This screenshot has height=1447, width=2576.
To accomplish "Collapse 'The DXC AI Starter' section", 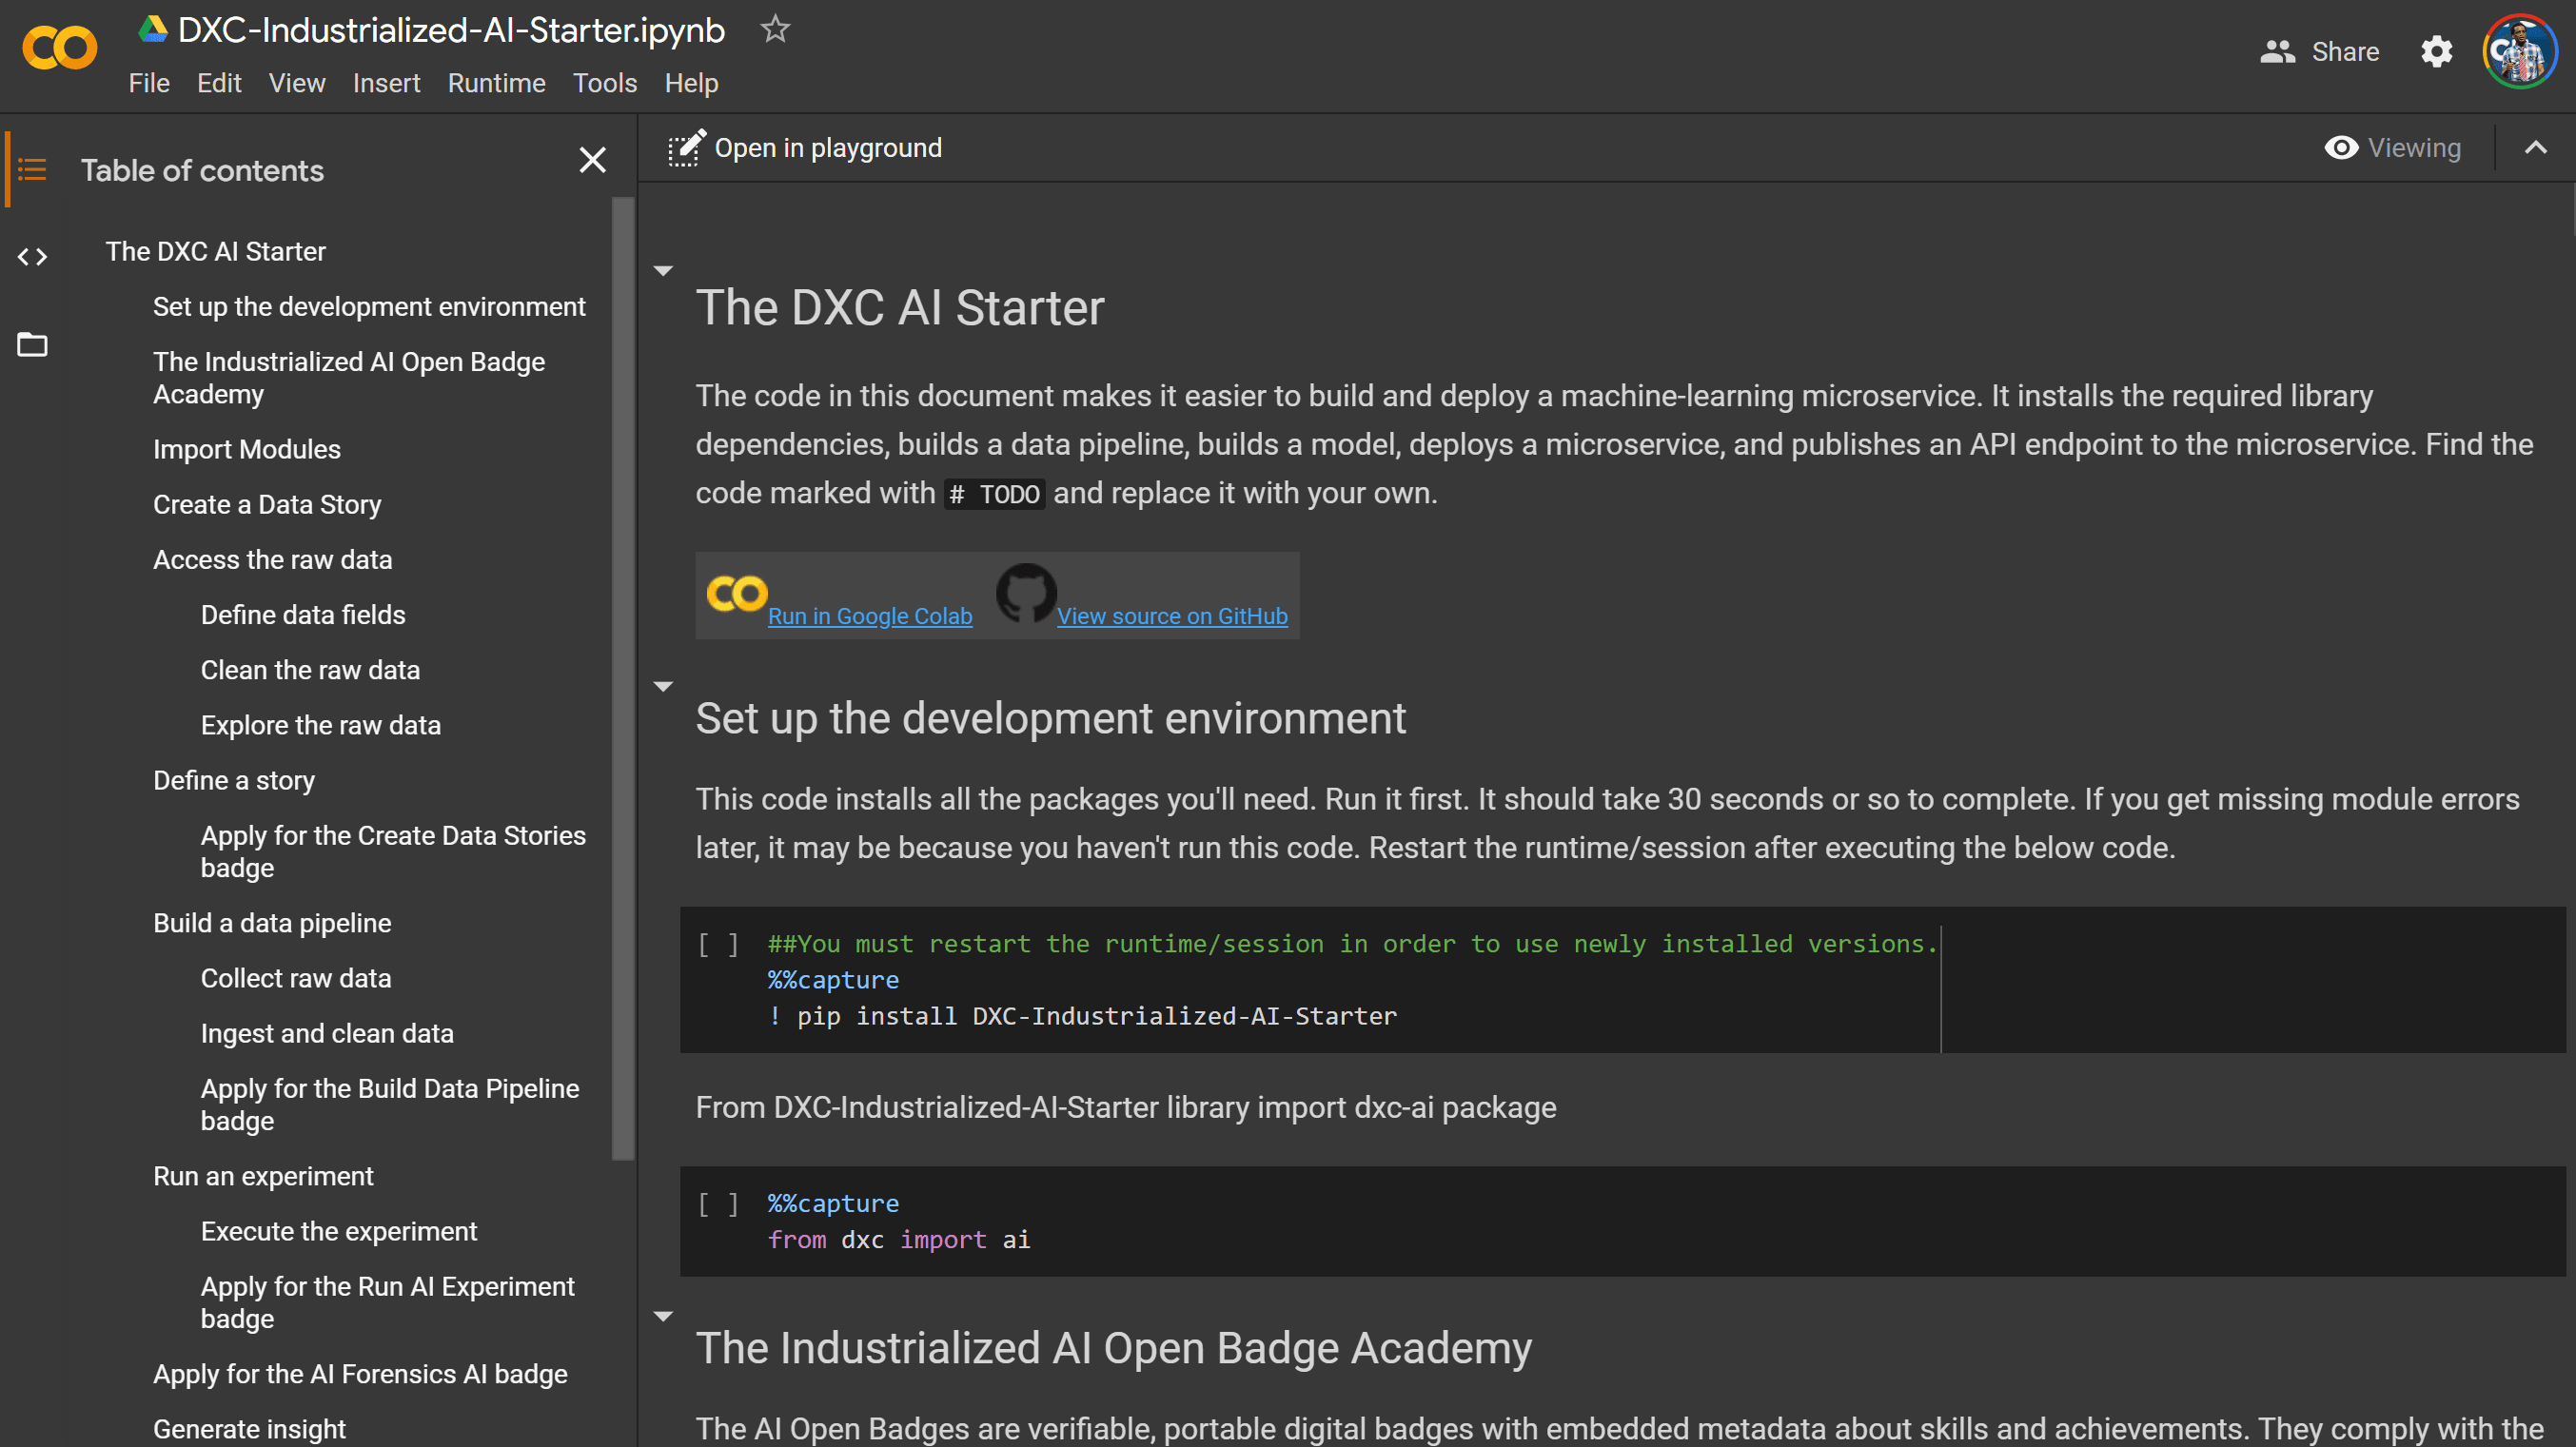I will [663, 271].
